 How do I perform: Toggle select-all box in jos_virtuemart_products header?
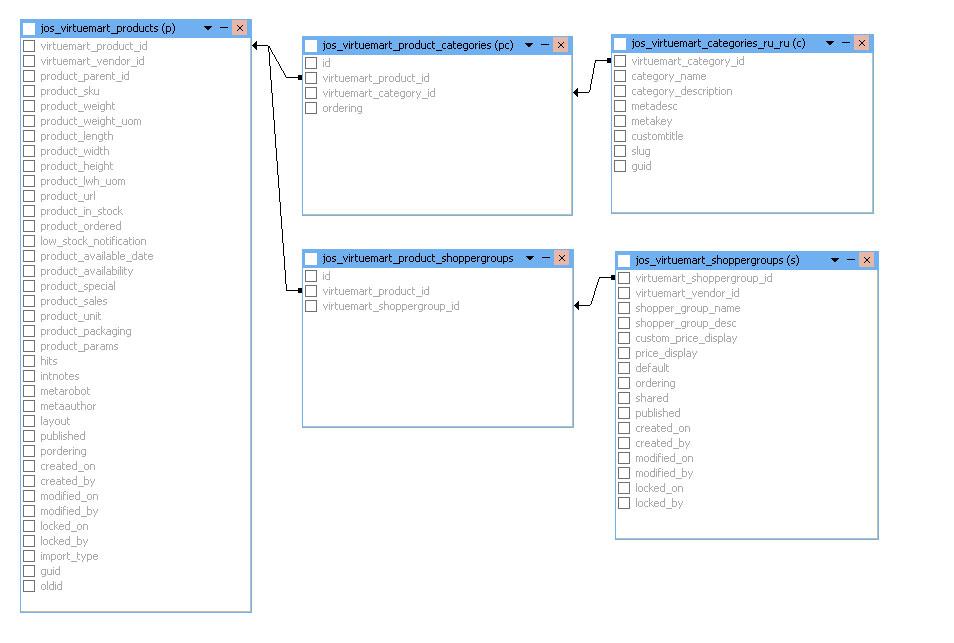29,28
